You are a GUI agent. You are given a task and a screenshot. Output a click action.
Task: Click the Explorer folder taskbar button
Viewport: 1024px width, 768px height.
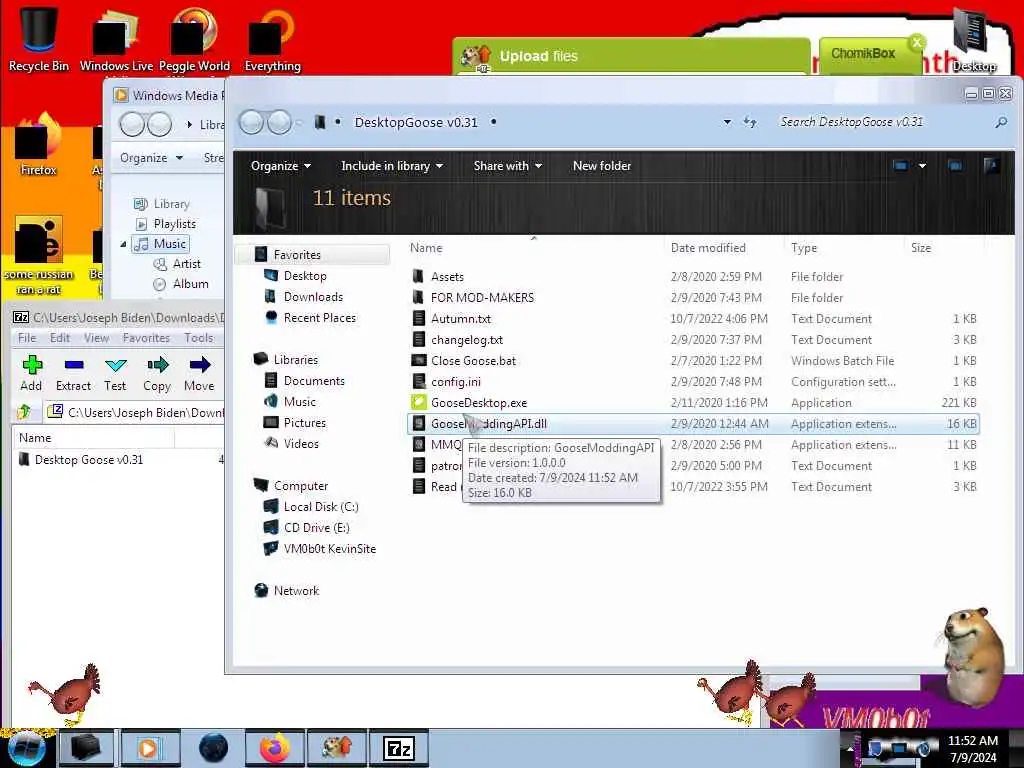click(86, 748)
